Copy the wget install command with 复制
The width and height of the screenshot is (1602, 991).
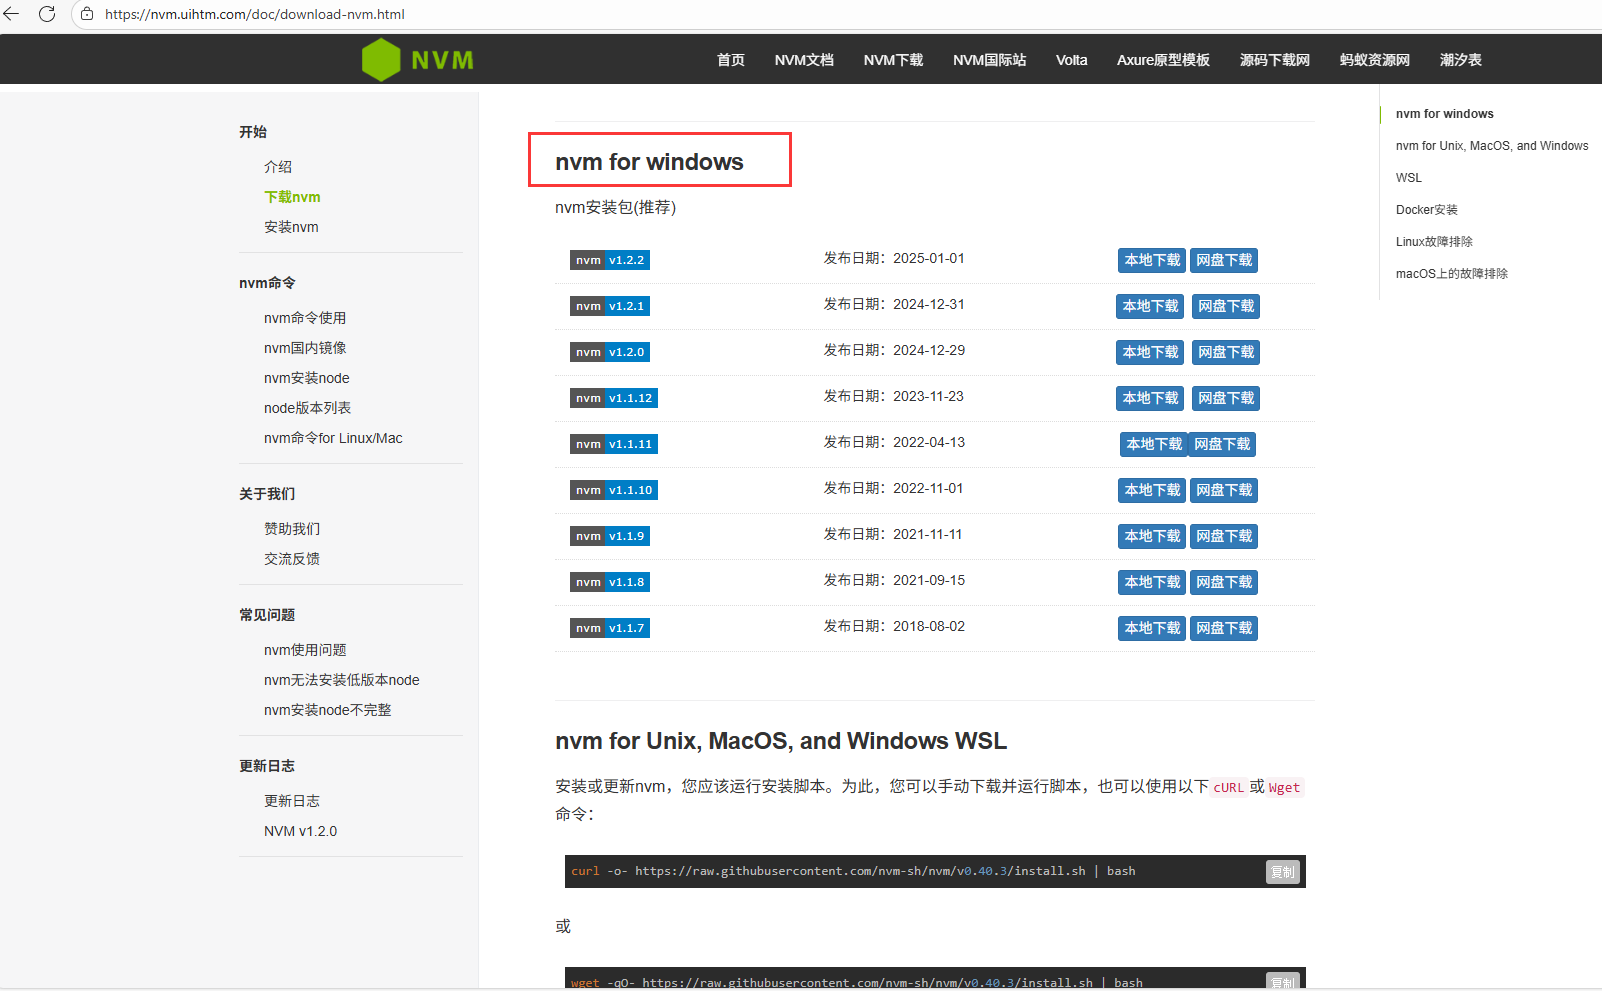(1283, 982)
